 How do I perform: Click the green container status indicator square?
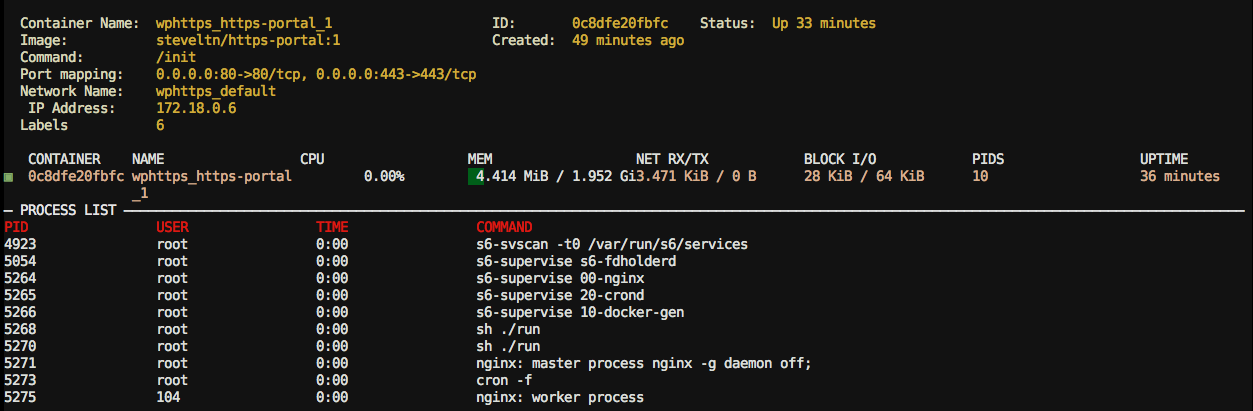pyautogui.click(x=8, y=177)
